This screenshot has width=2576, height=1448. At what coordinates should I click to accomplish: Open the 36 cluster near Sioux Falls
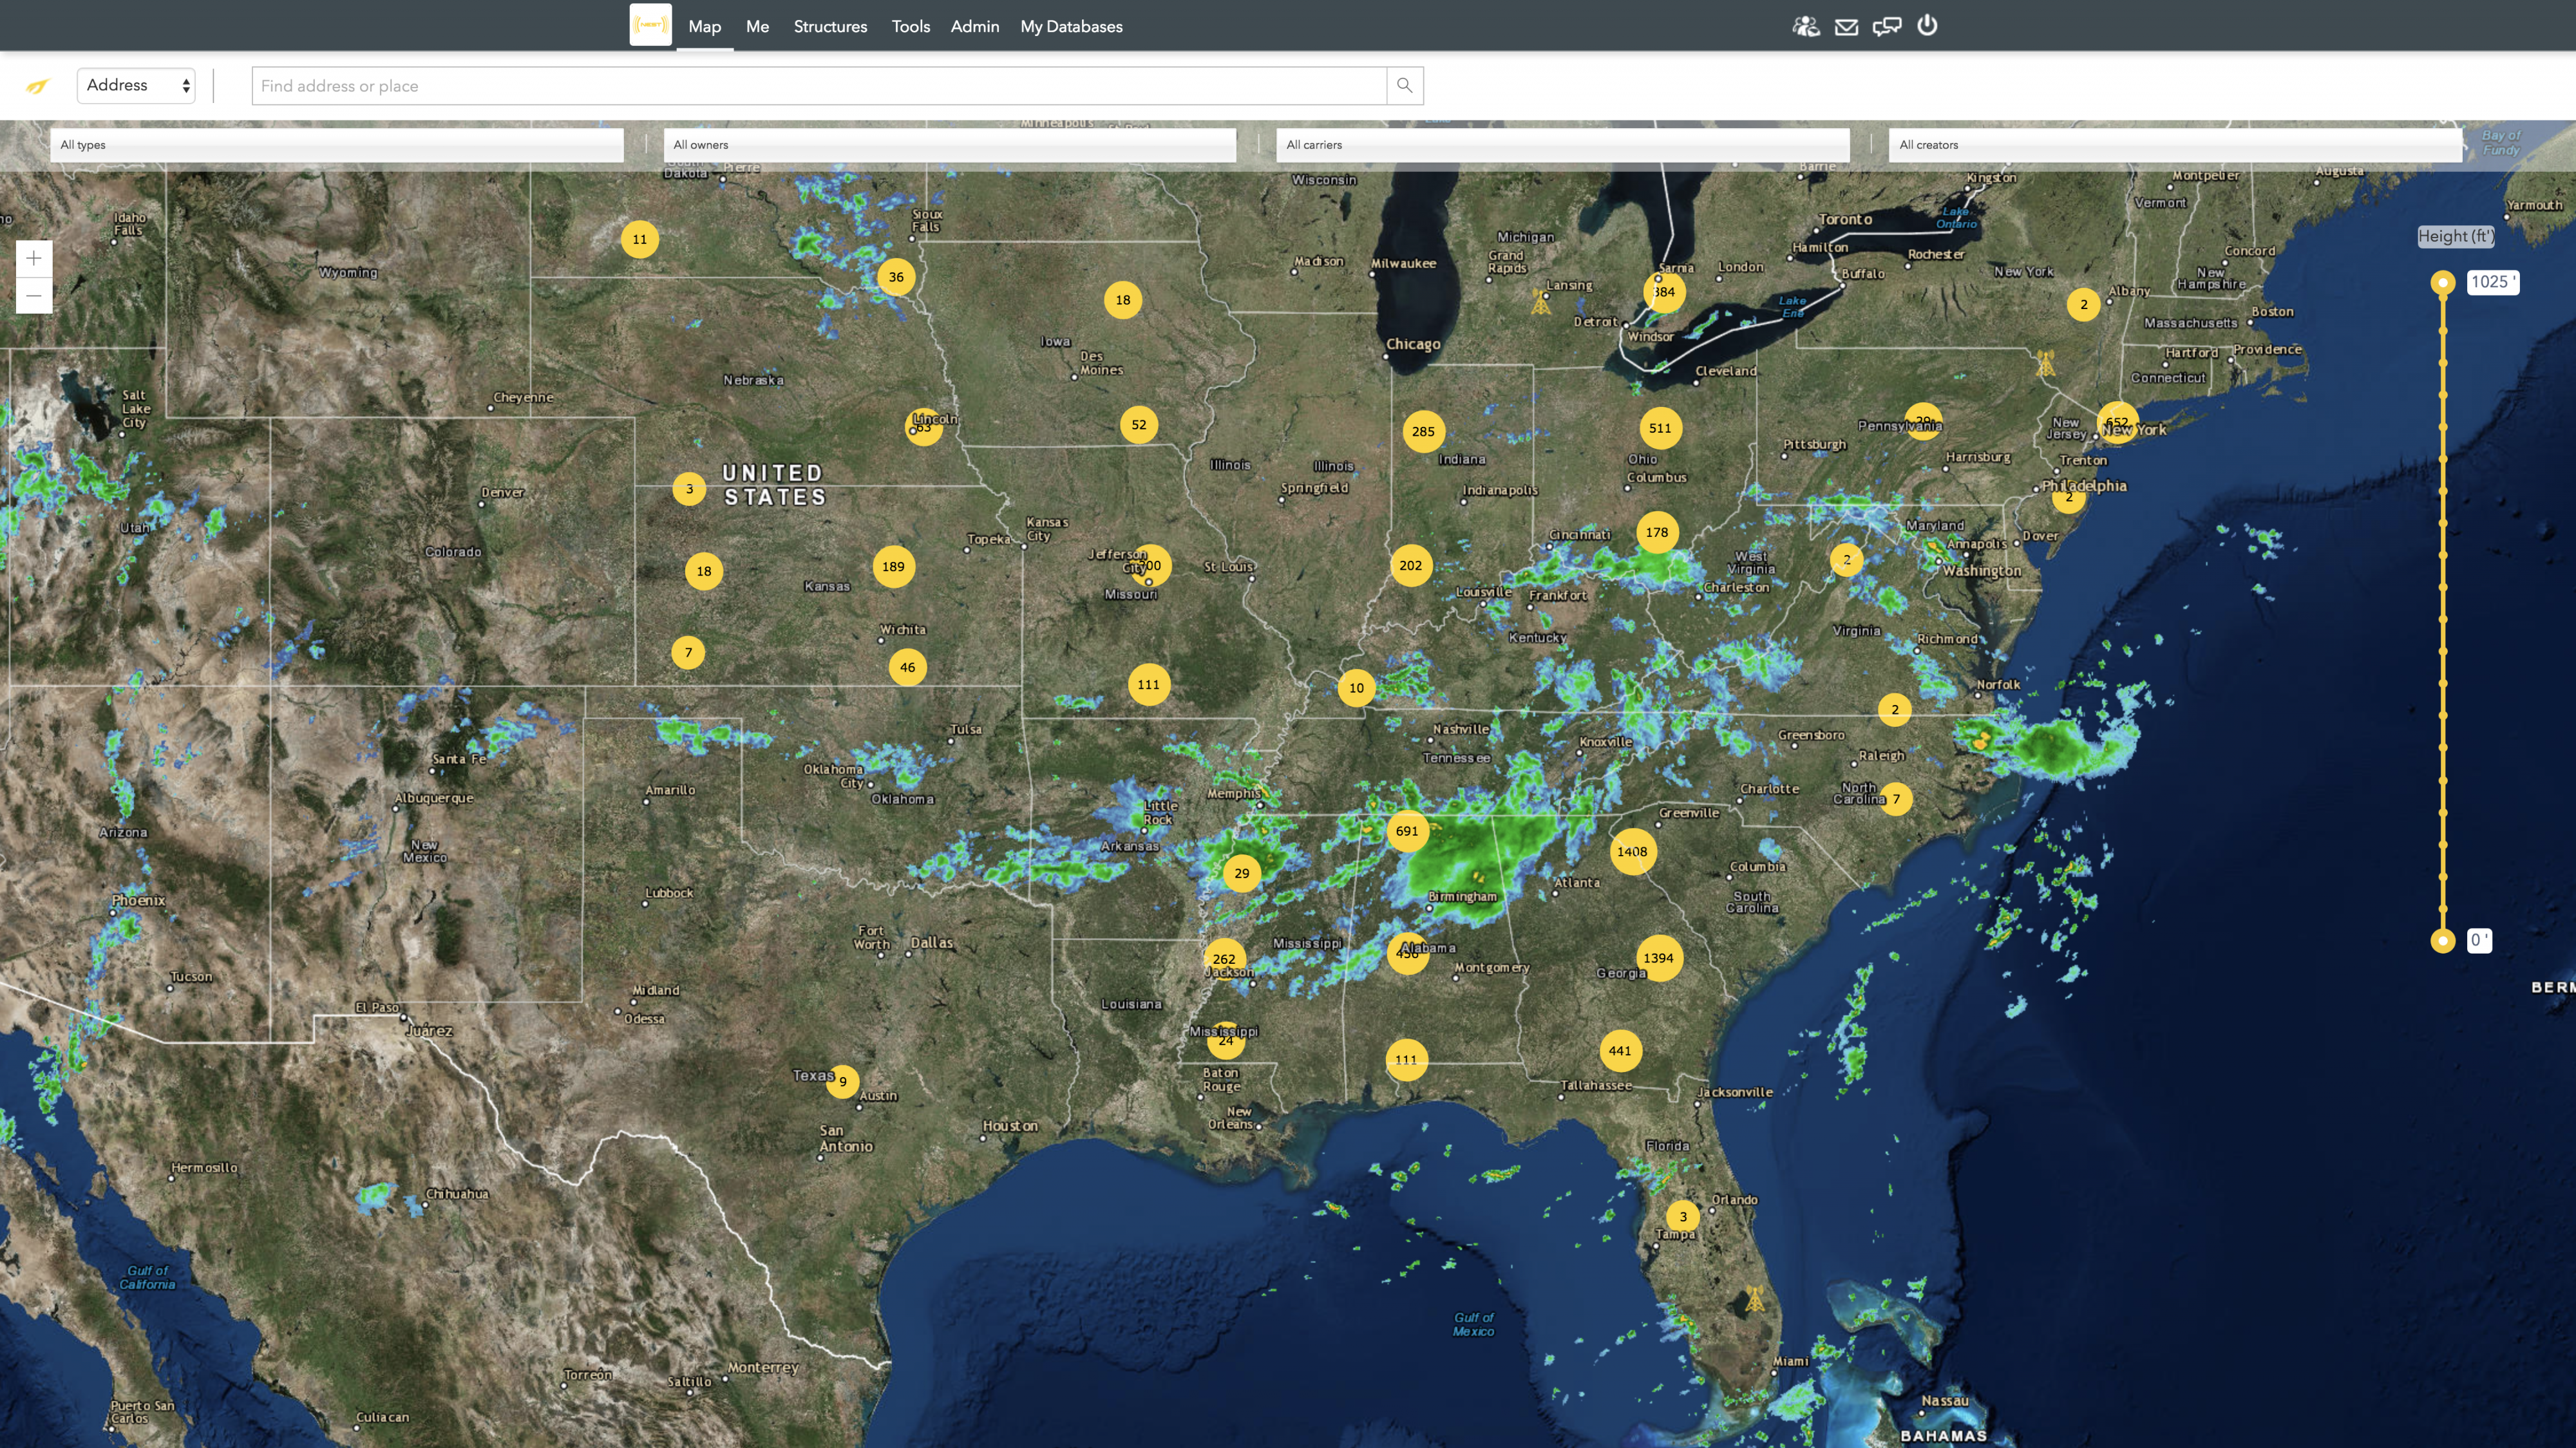[896, 277]
